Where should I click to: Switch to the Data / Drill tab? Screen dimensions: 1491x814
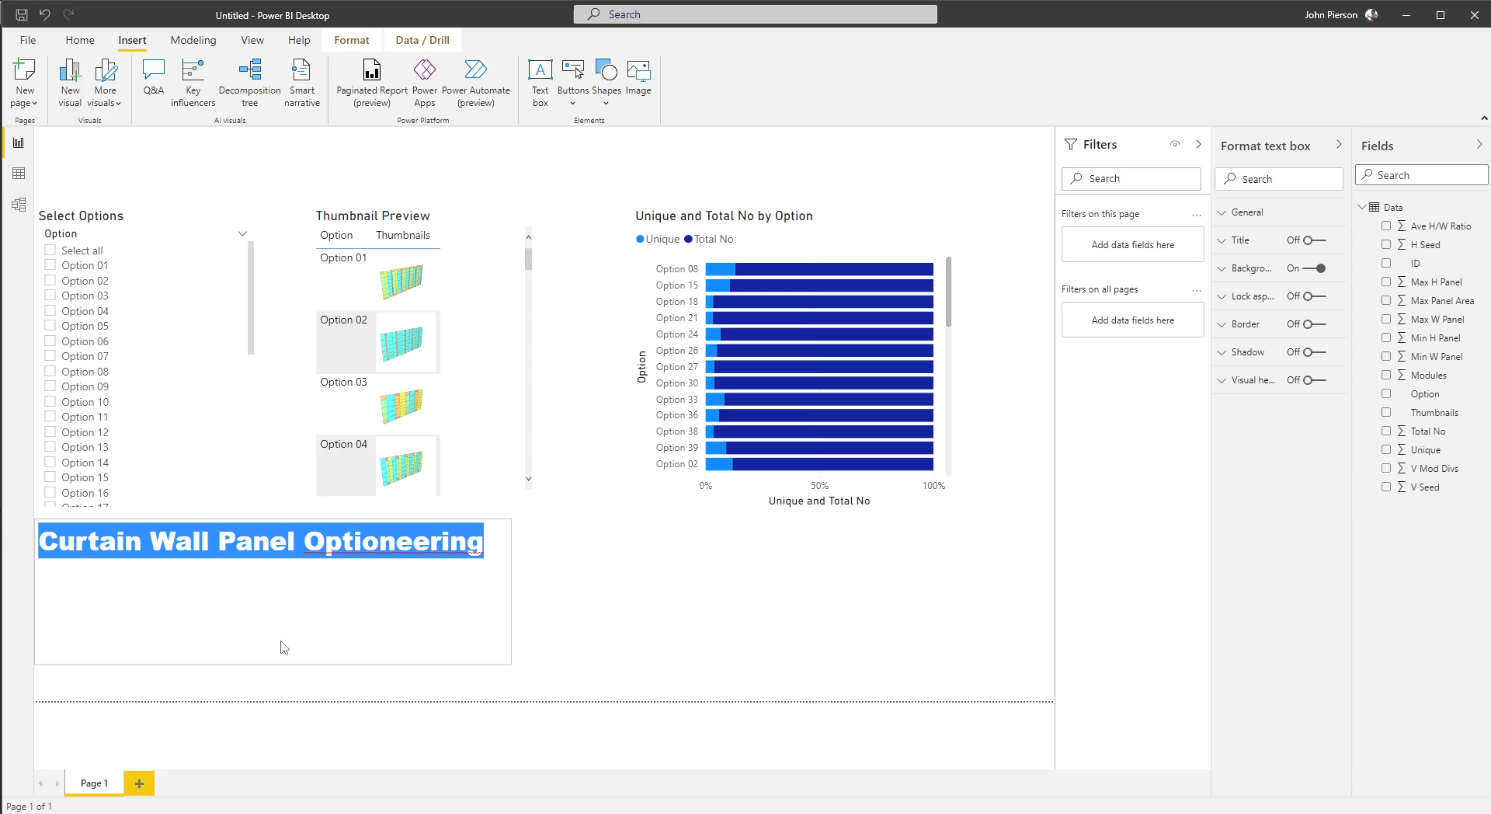coord(422,40)
